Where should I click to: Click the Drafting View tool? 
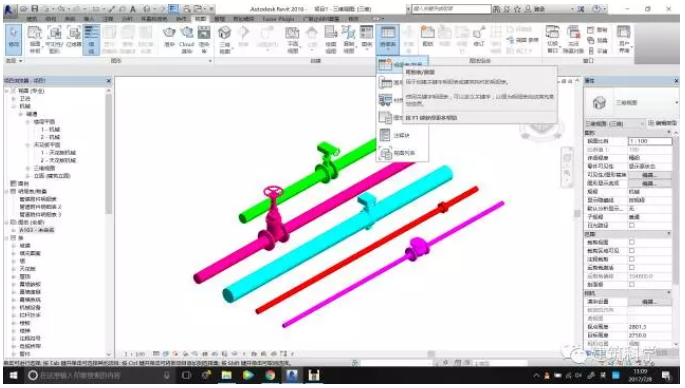click(331, 39)
